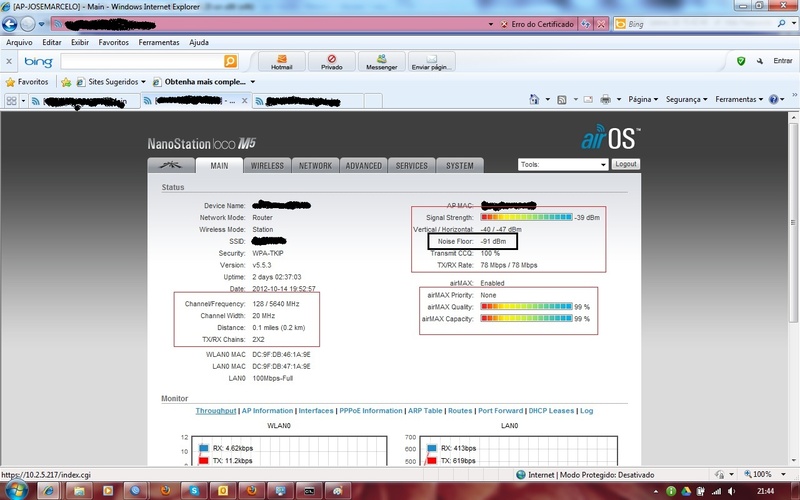This screenshot has width=800, height=500.
Task: Open the Favoritos star button in favorites bar
Action: [27, 82]
